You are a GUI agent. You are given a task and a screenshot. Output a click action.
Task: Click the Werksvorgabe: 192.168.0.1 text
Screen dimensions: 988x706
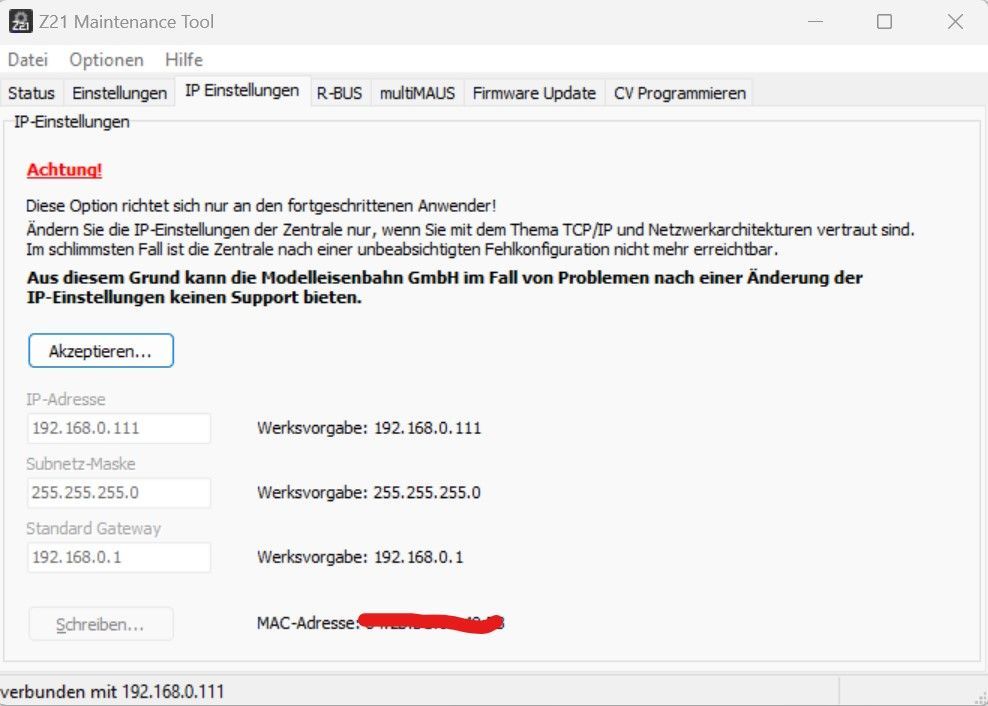pos(360,557)
